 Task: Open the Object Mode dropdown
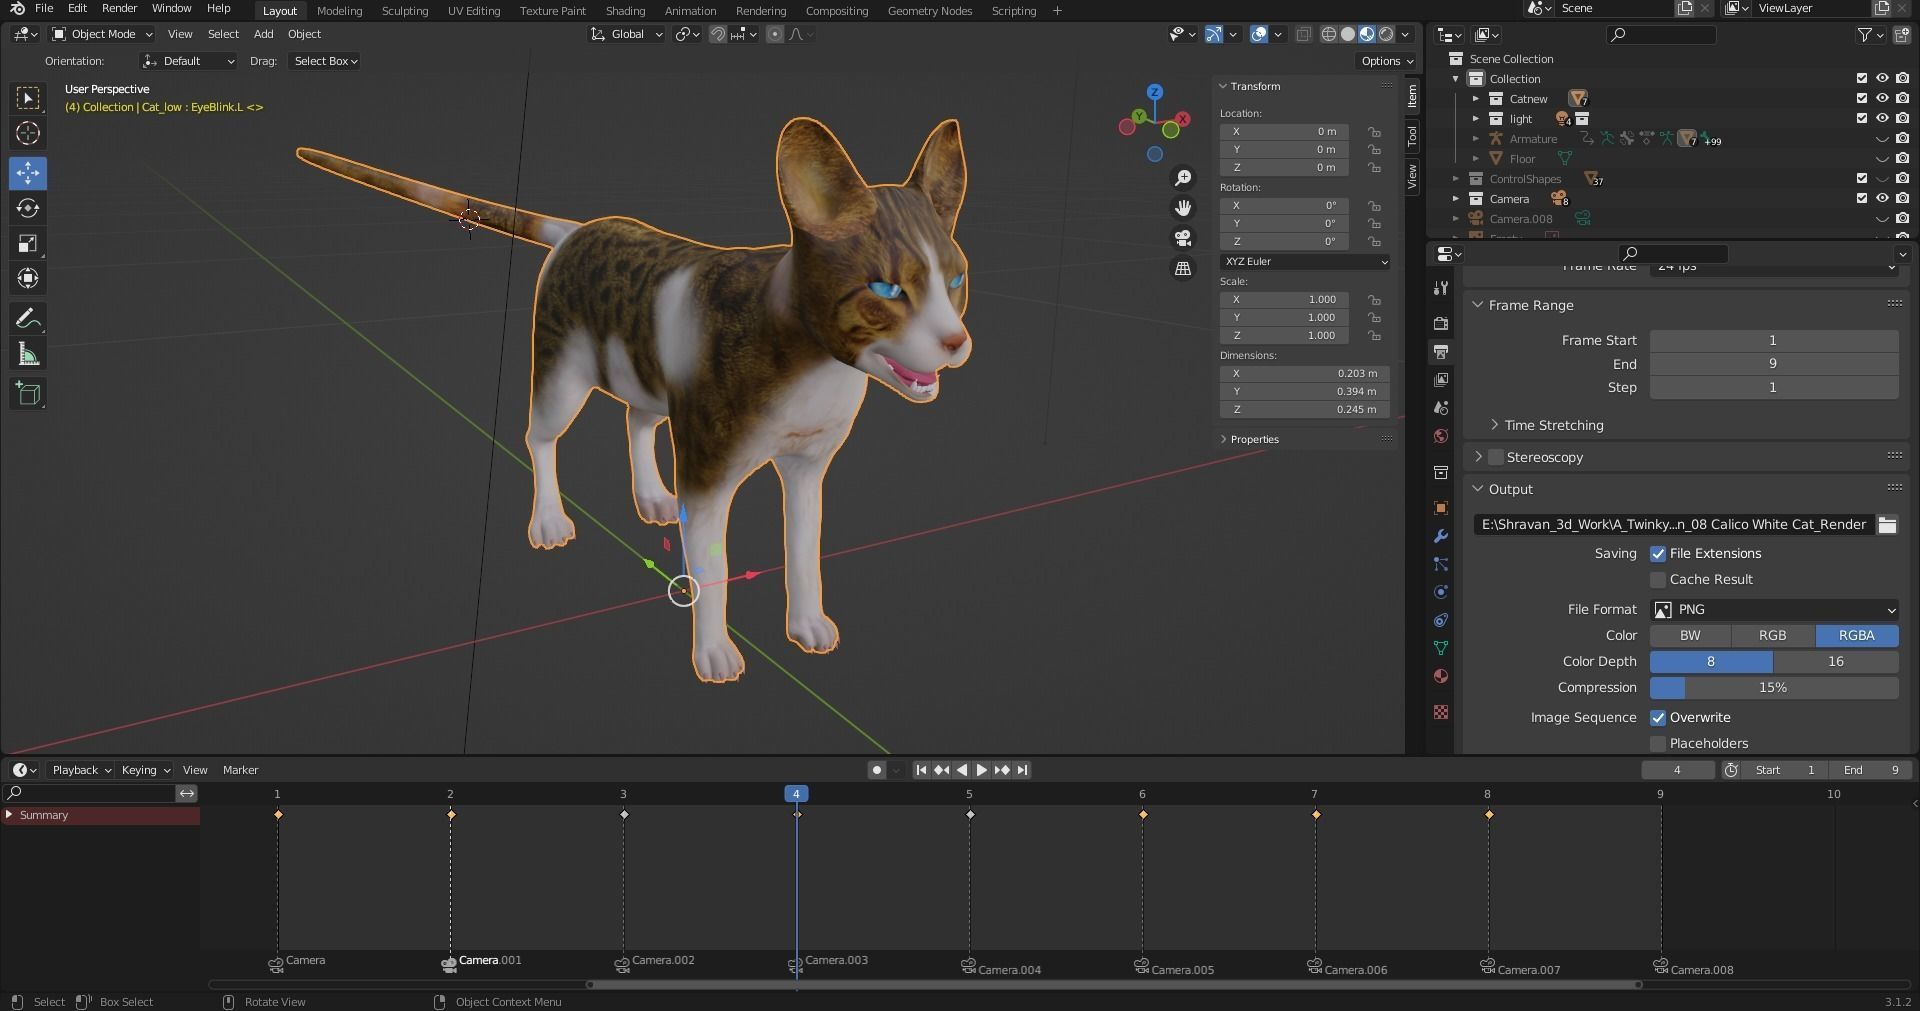click(102, 34)
